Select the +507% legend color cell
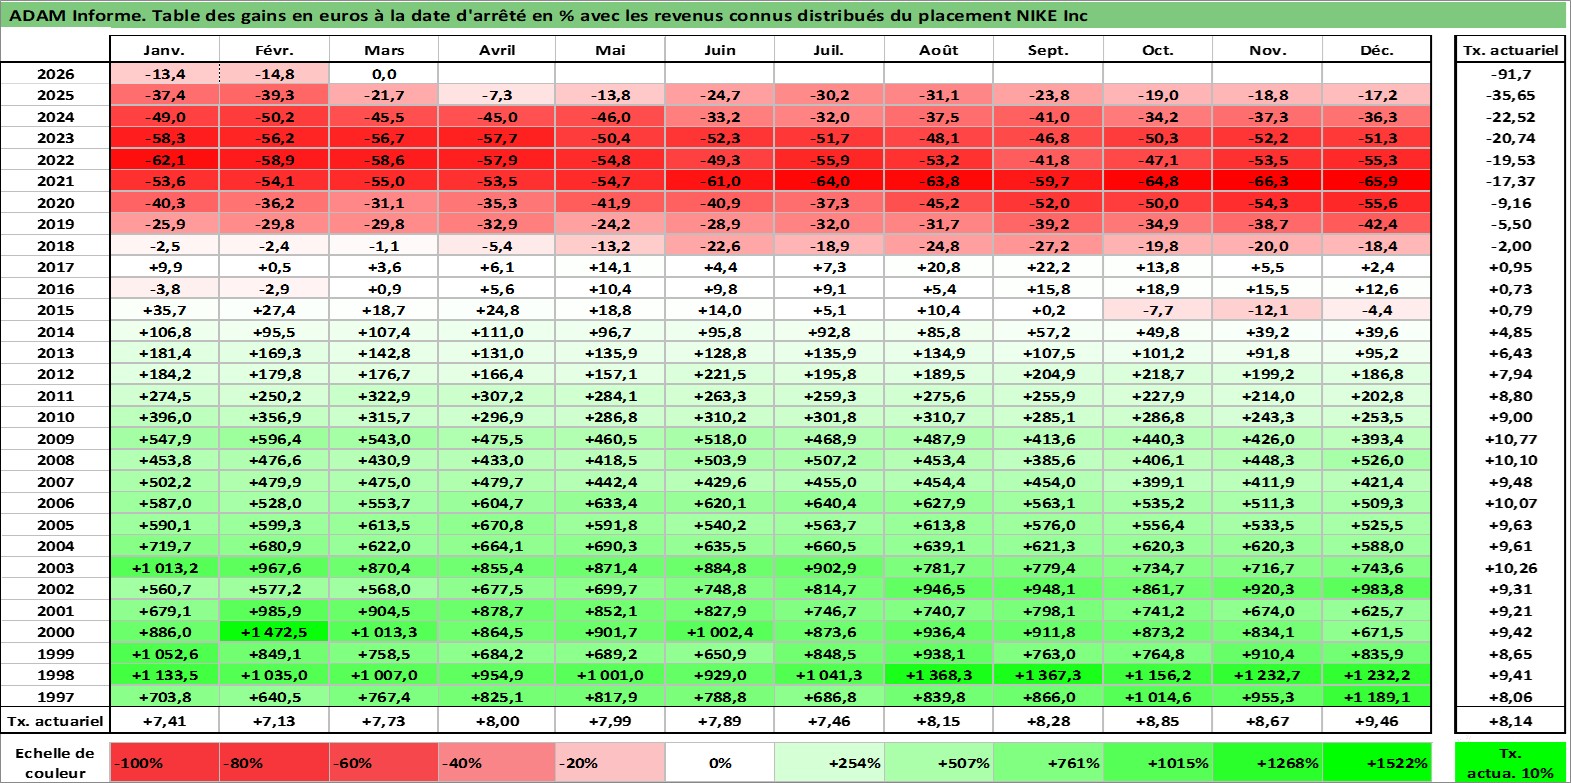The width and height of the screenshot is (1571, 783). 938,762
